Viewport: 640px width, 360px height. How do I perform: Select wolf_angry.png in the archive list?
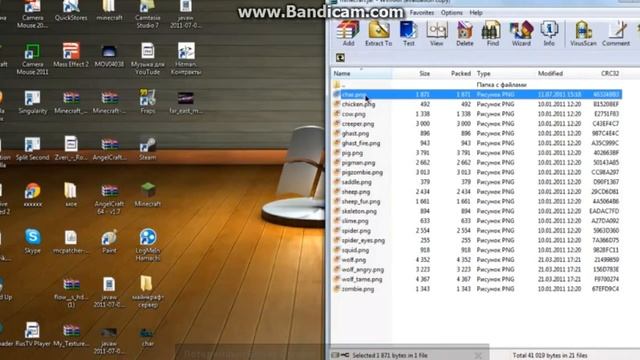coord(477,269)
